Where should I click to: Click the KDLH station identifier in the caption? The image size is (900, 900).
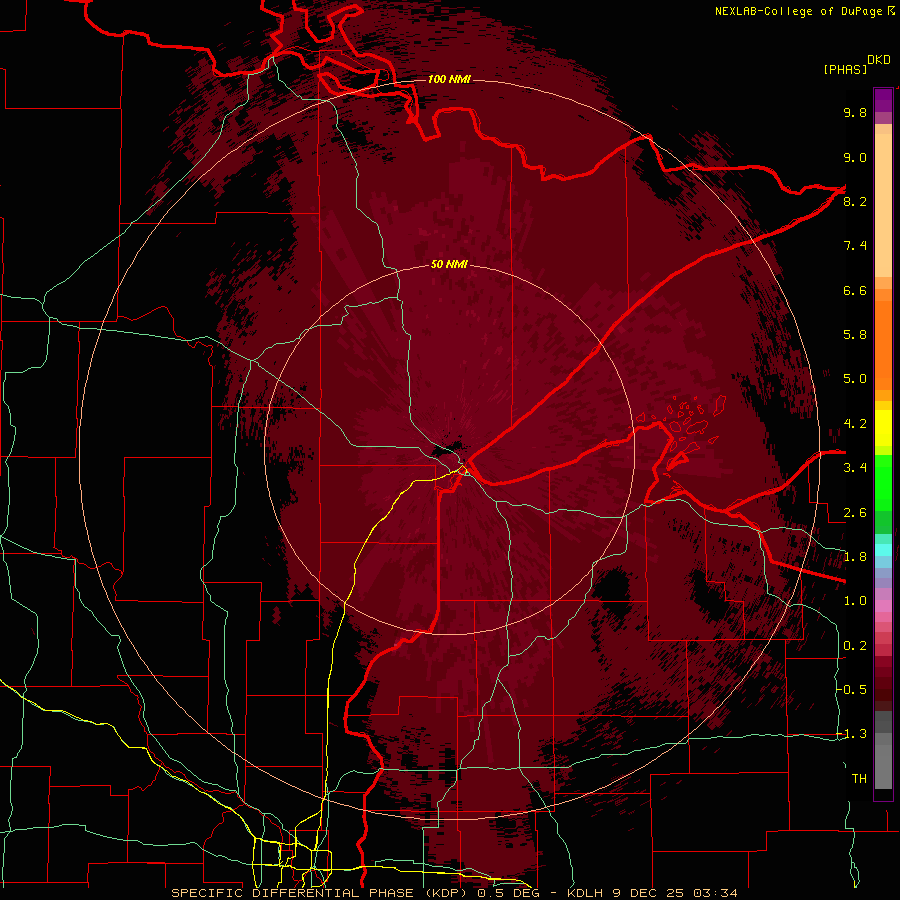pyautogui.click(x=584, y=893)
